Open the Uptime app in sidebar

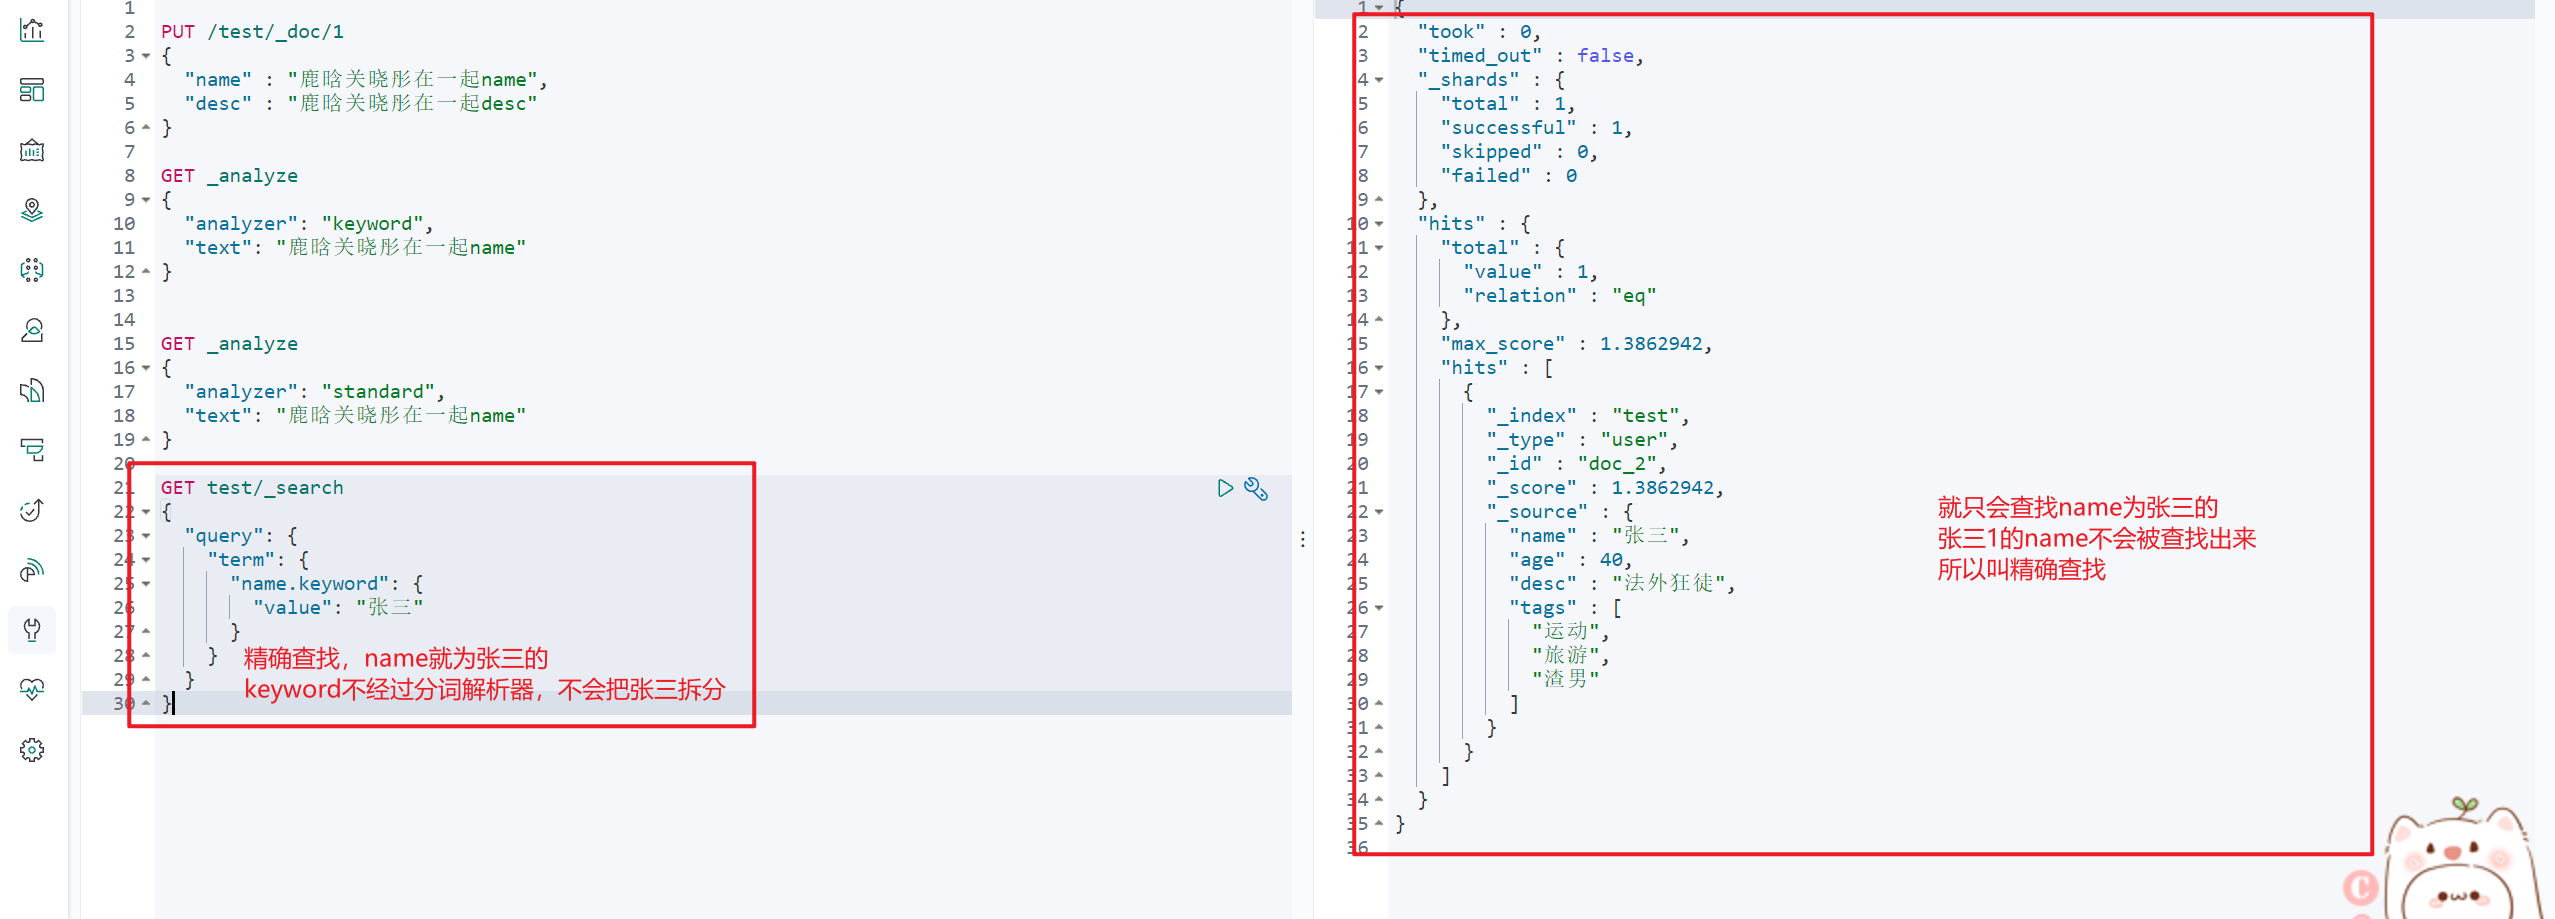tap(32, 510)
